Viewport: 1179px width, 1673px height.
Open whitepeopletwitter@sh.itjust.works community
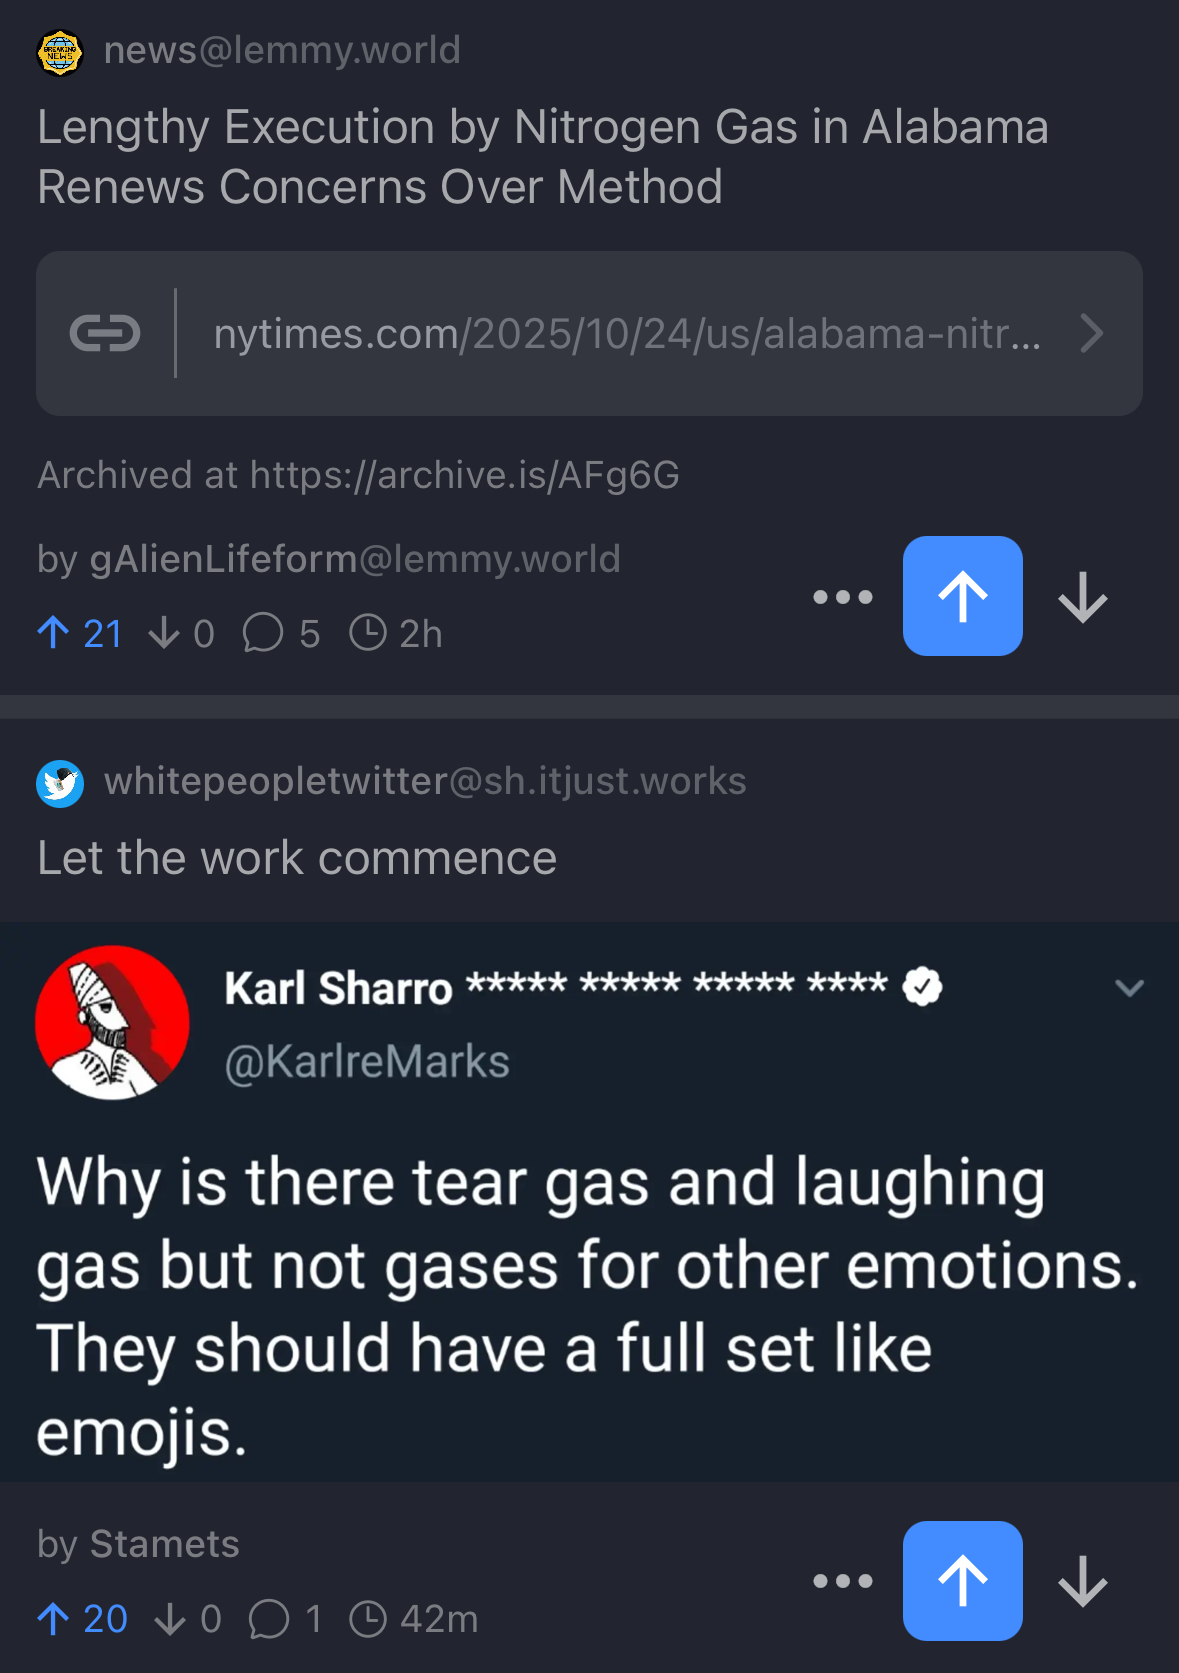425,781
